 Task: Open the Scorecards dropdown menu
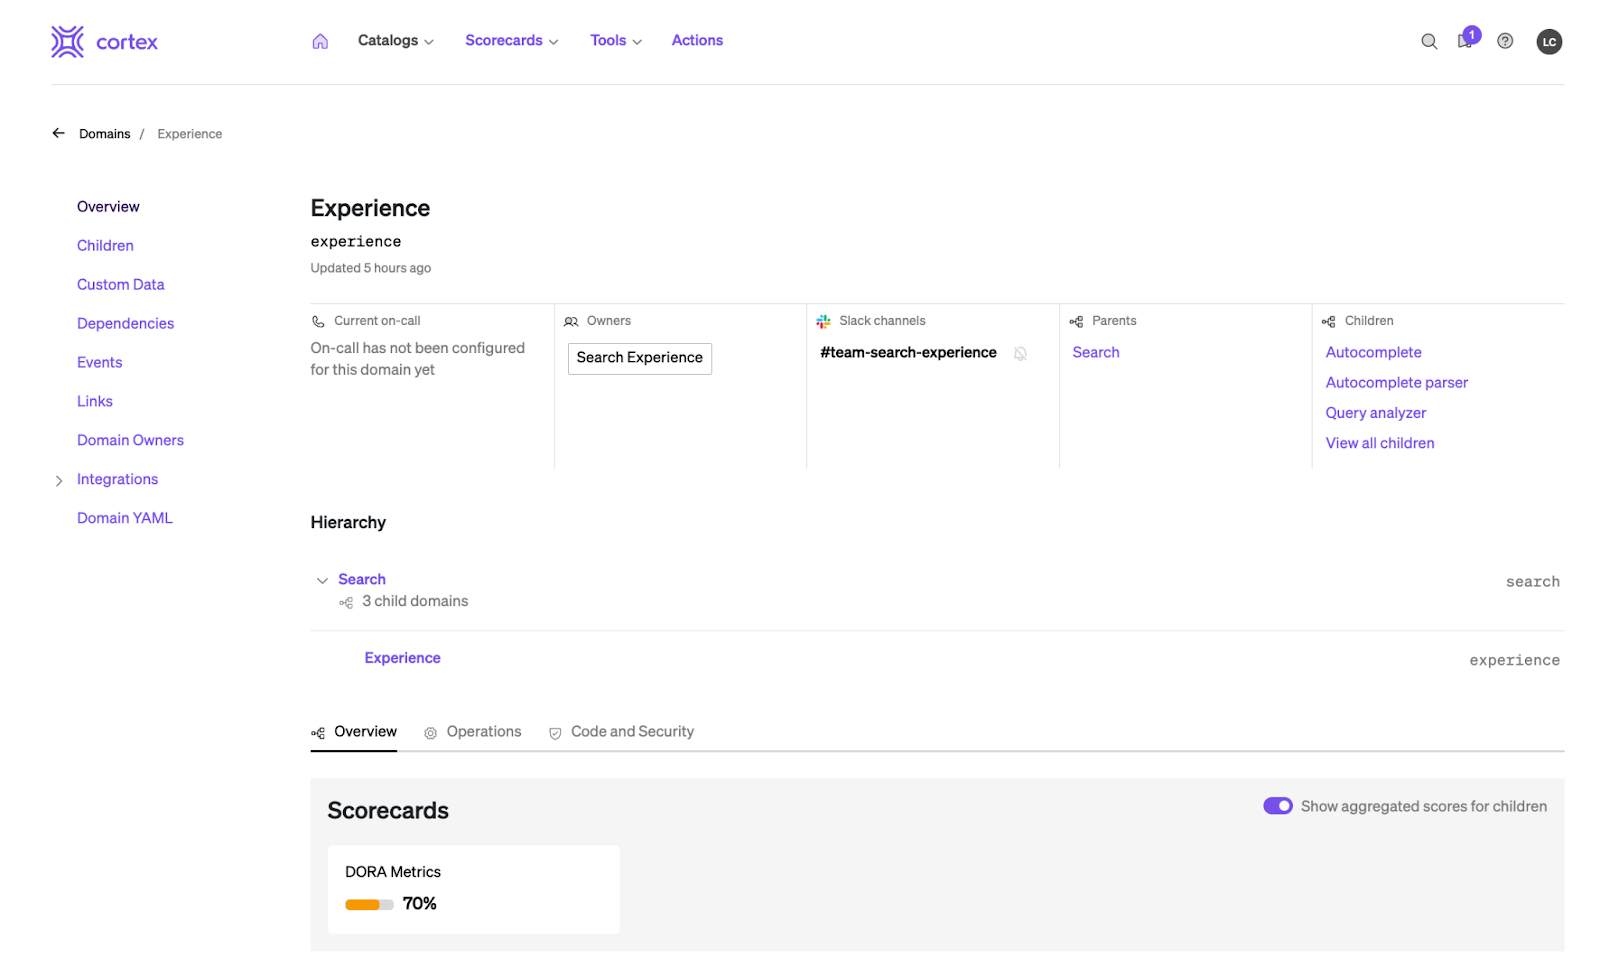tap(511, 41)
